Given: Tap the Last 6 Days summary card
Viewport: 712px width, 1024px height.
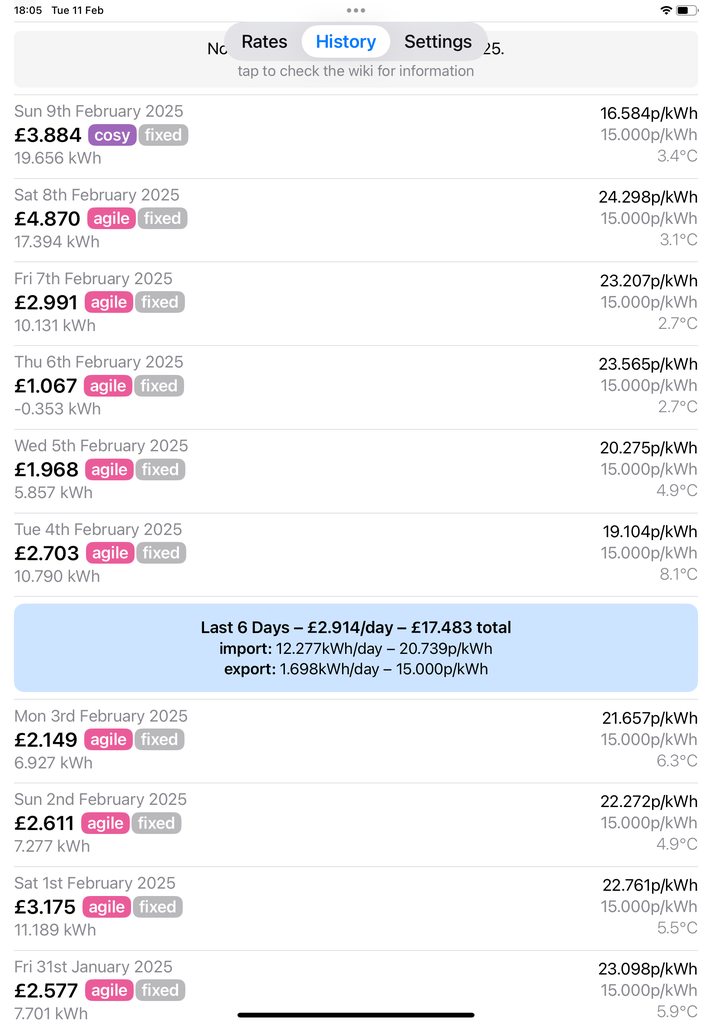Looking at the screenshot, I should click(356, 648).
